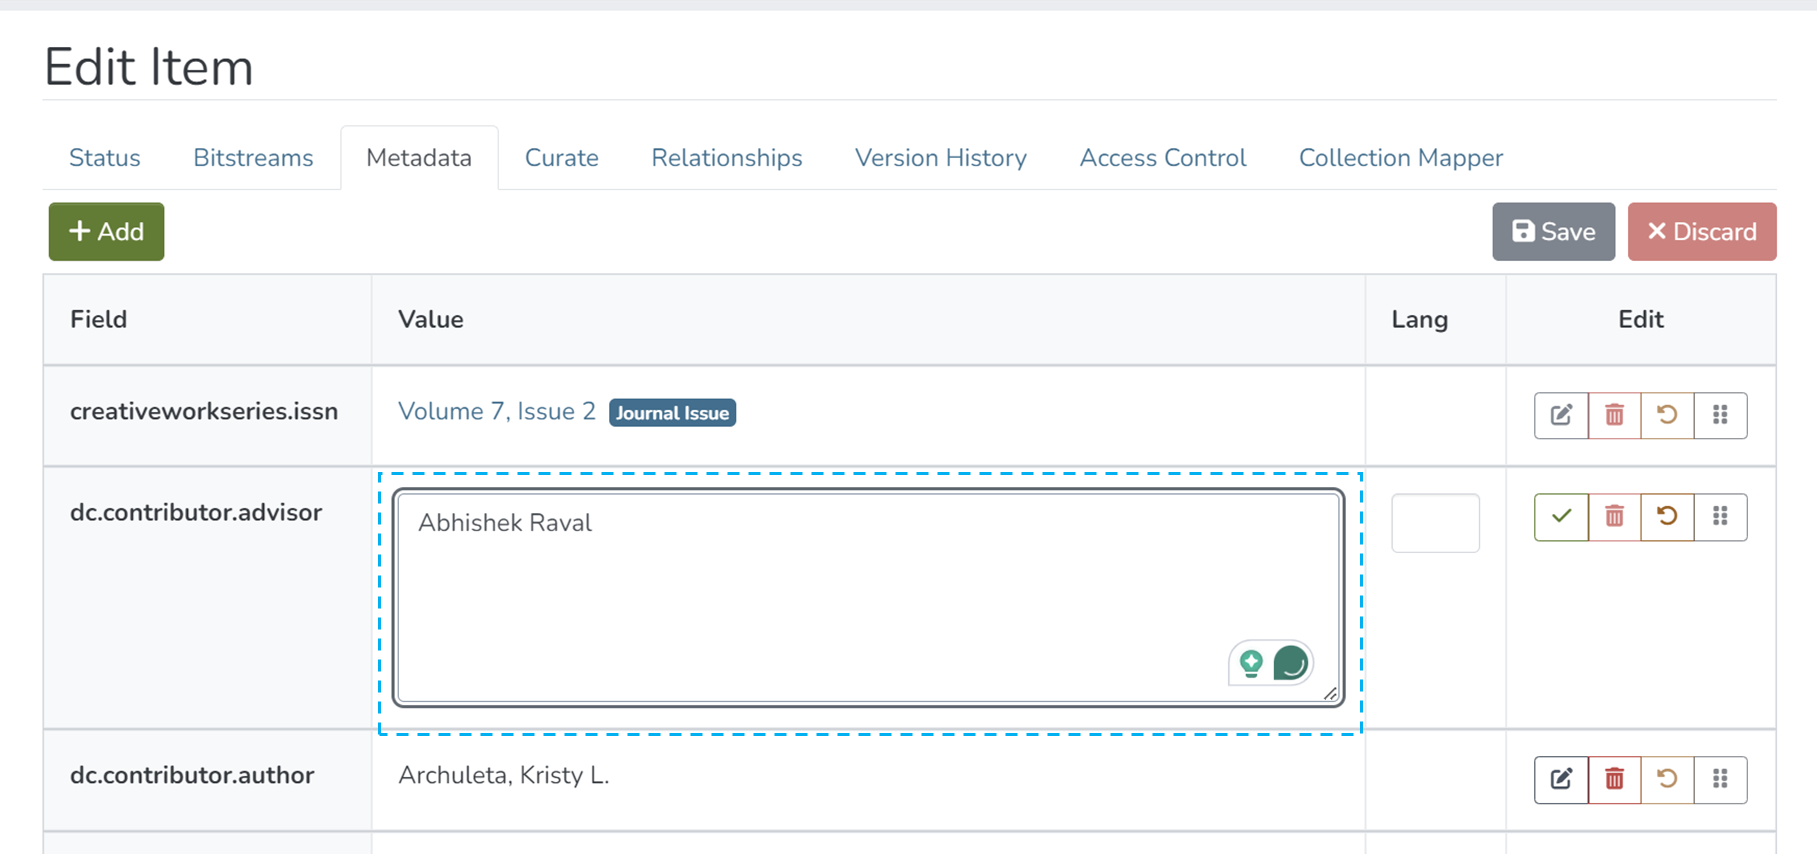1817x854 pixels.
Task: Switch to the Bitstreams tab
Action: click(x=253, y=158)
